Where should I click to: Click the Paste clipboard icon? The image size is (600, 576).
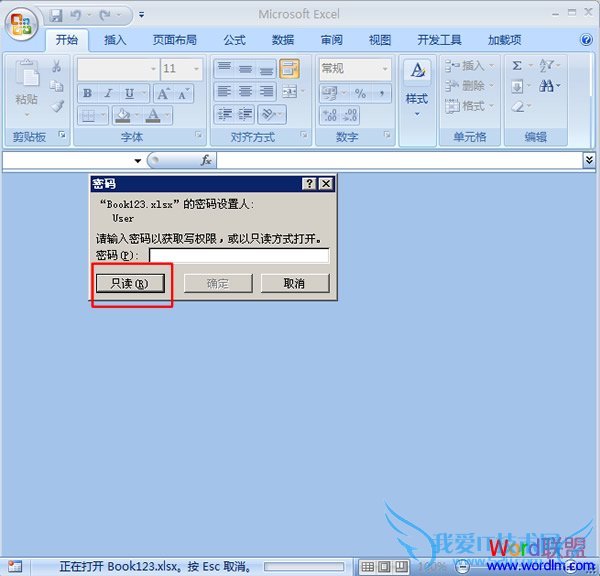[27, 73]
